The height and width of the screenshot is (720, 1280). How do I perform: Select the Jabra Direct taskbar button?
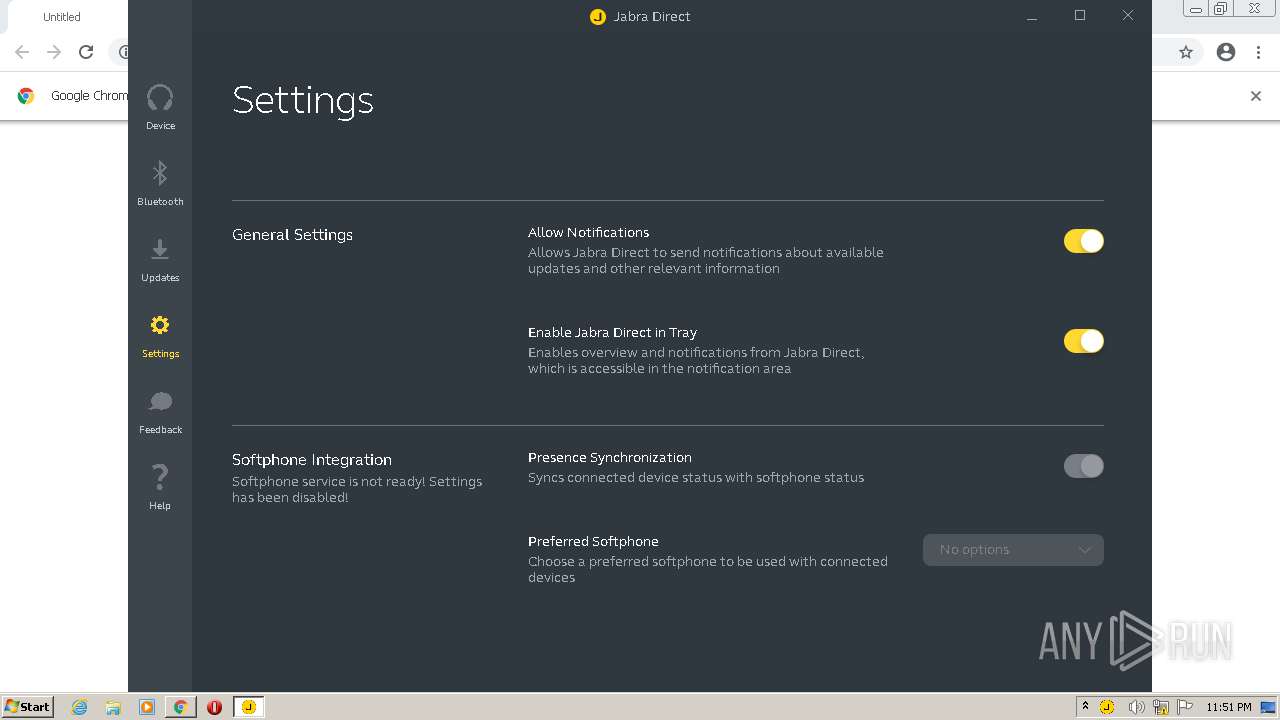pos(248,707)
